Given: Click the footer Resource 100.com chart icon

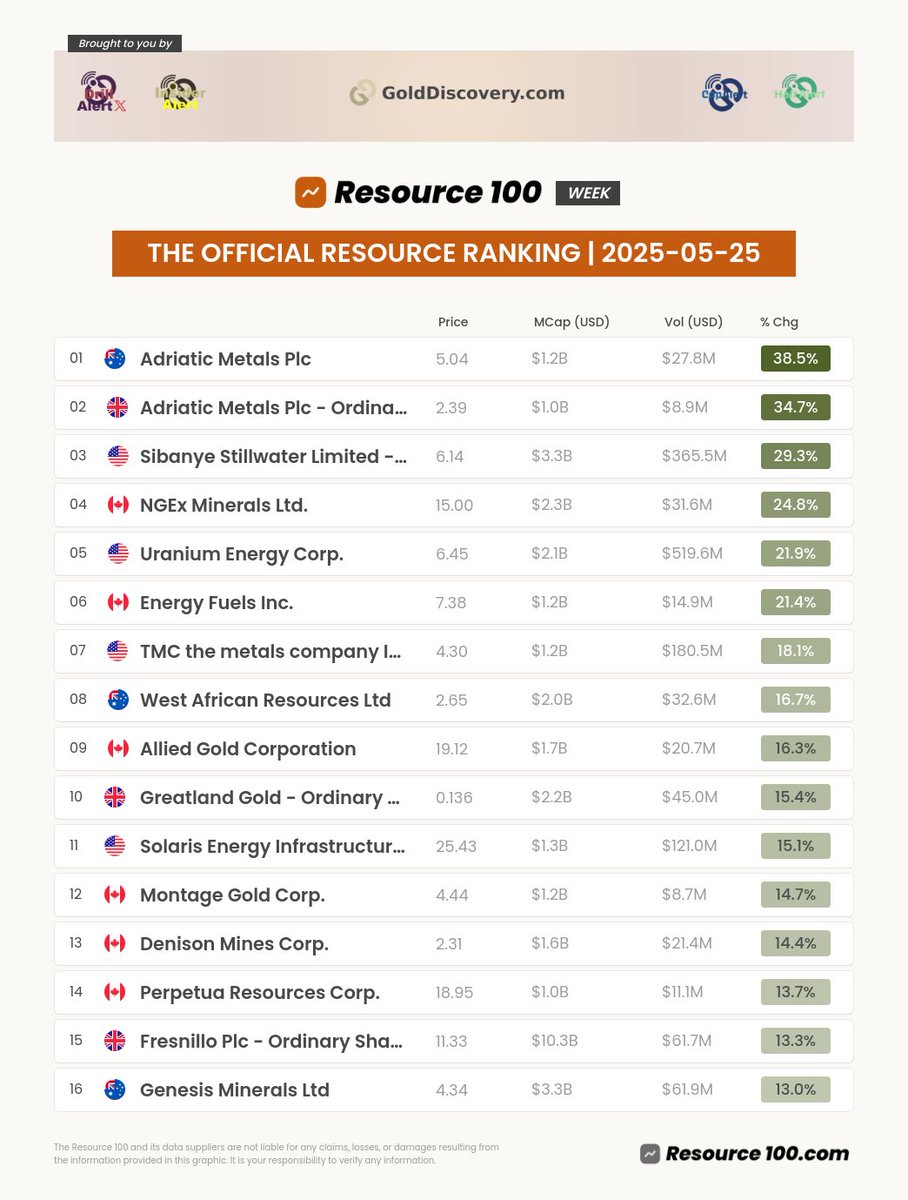Looking at the screenshot, I should point(651,1153).
